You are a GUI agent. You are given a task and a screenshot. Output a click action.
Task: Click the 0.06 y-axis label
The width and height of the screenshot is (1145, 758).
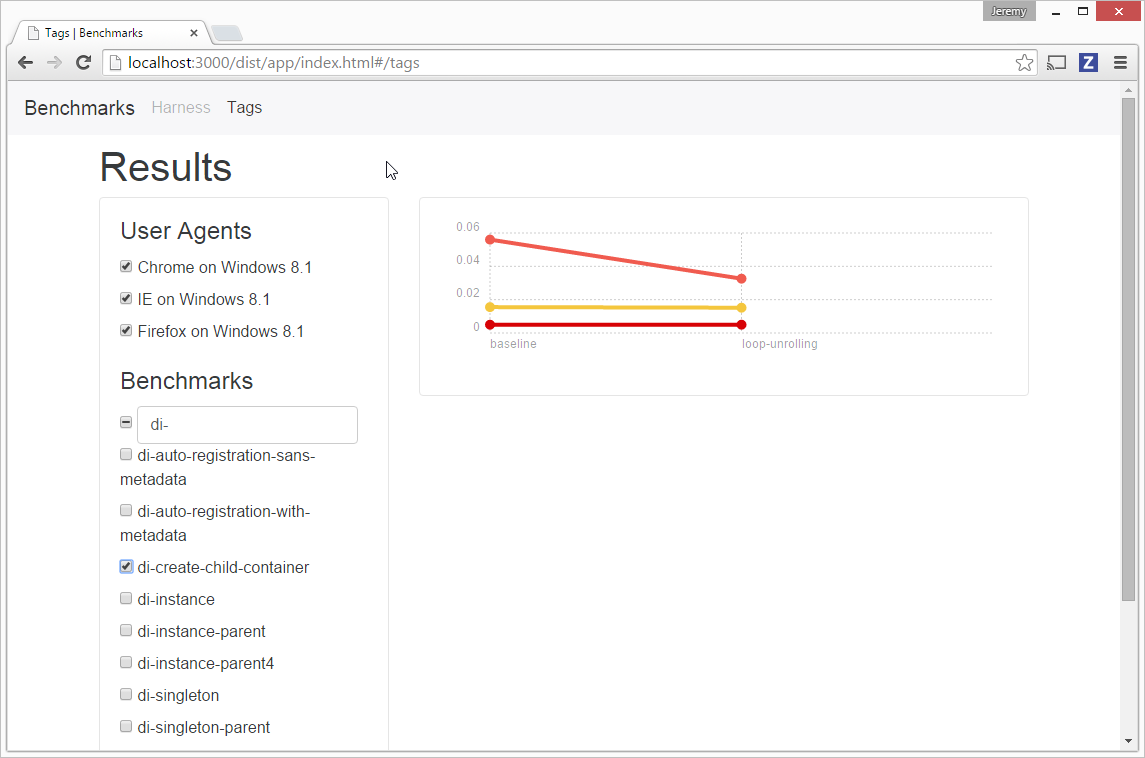(468, 227)
